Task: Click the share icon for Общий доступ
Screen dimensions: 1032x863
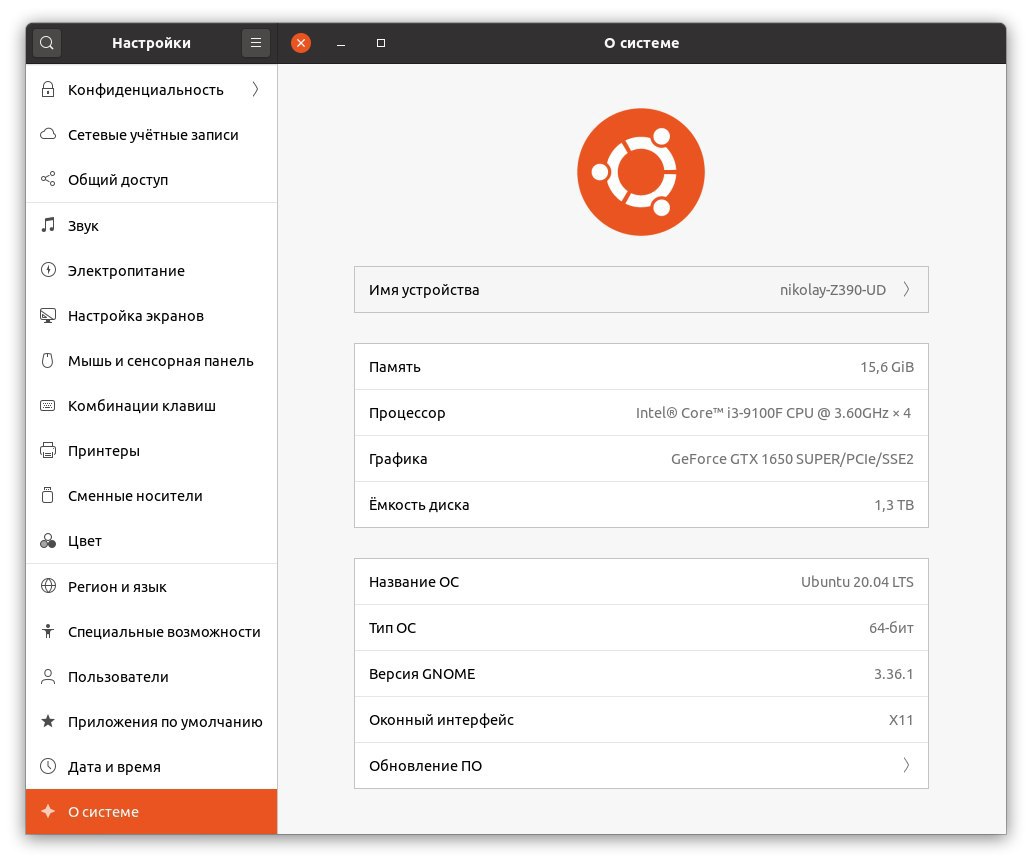Action: pyautogui.click(x=47, y=179)
